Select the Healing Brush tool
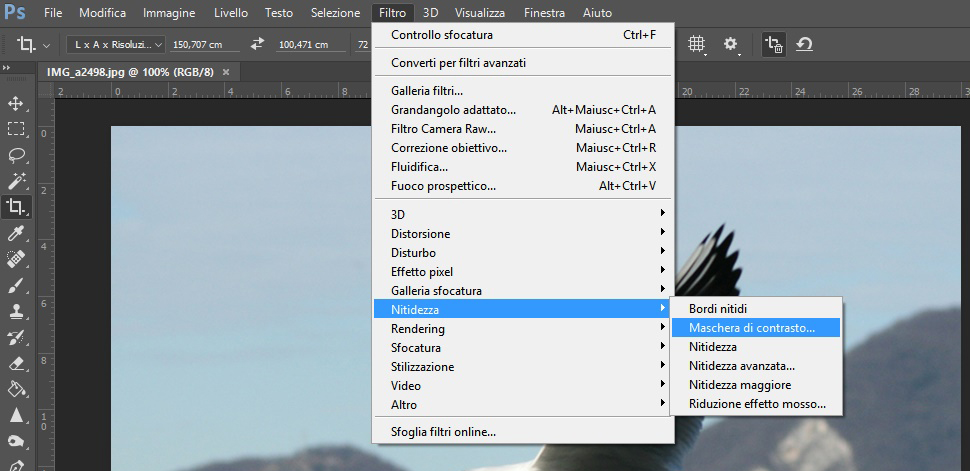The image size is (970, 471). tap(15, 259)
